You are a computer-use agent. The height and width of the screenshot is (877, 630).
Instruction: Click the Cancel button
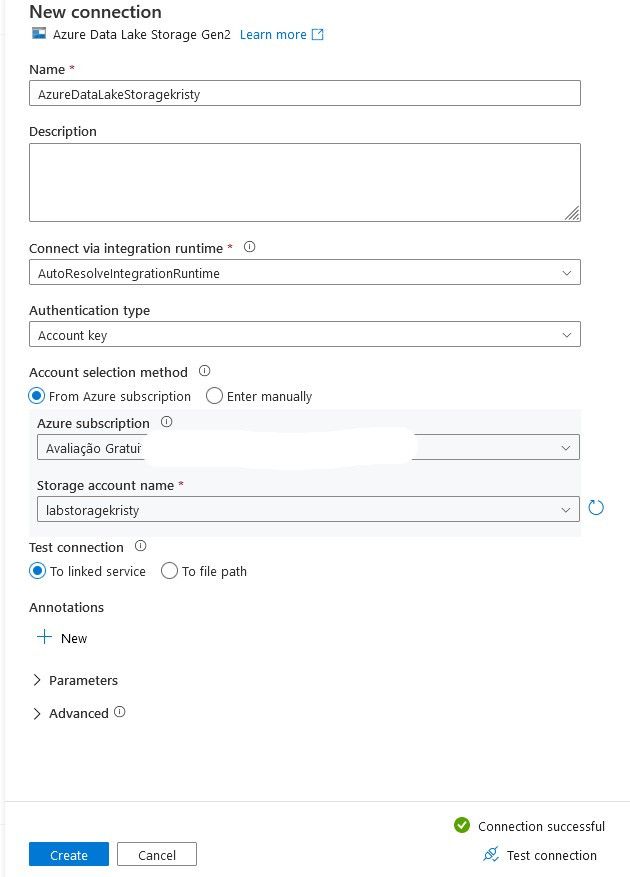click(157, 855)
